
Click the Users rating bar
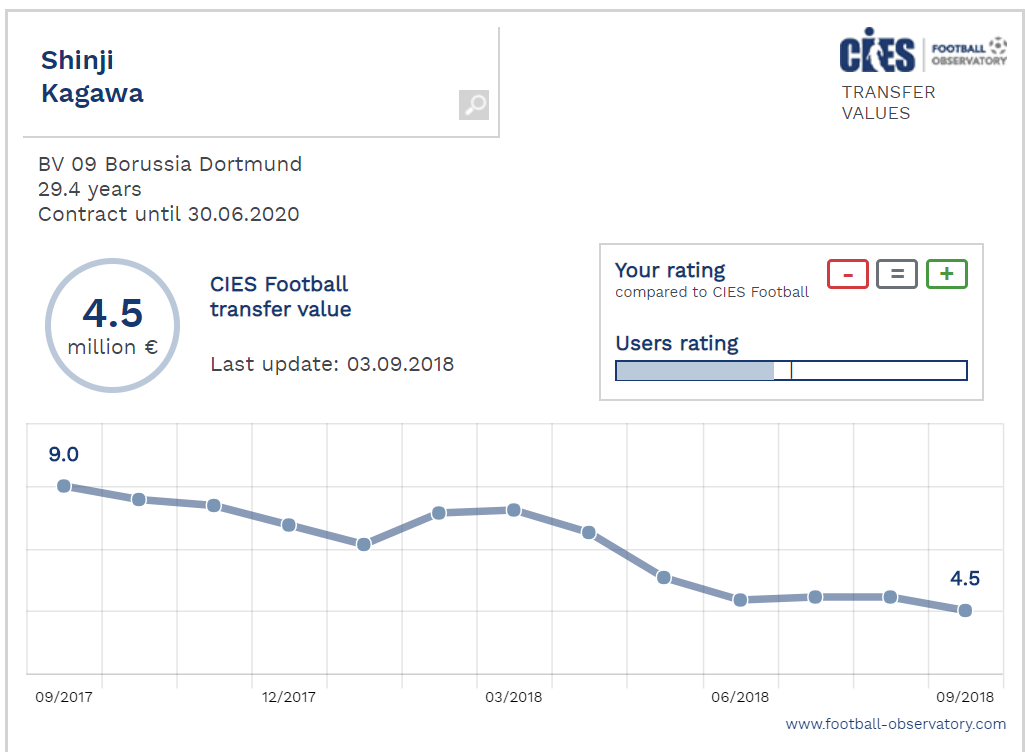tap(791, 371)
